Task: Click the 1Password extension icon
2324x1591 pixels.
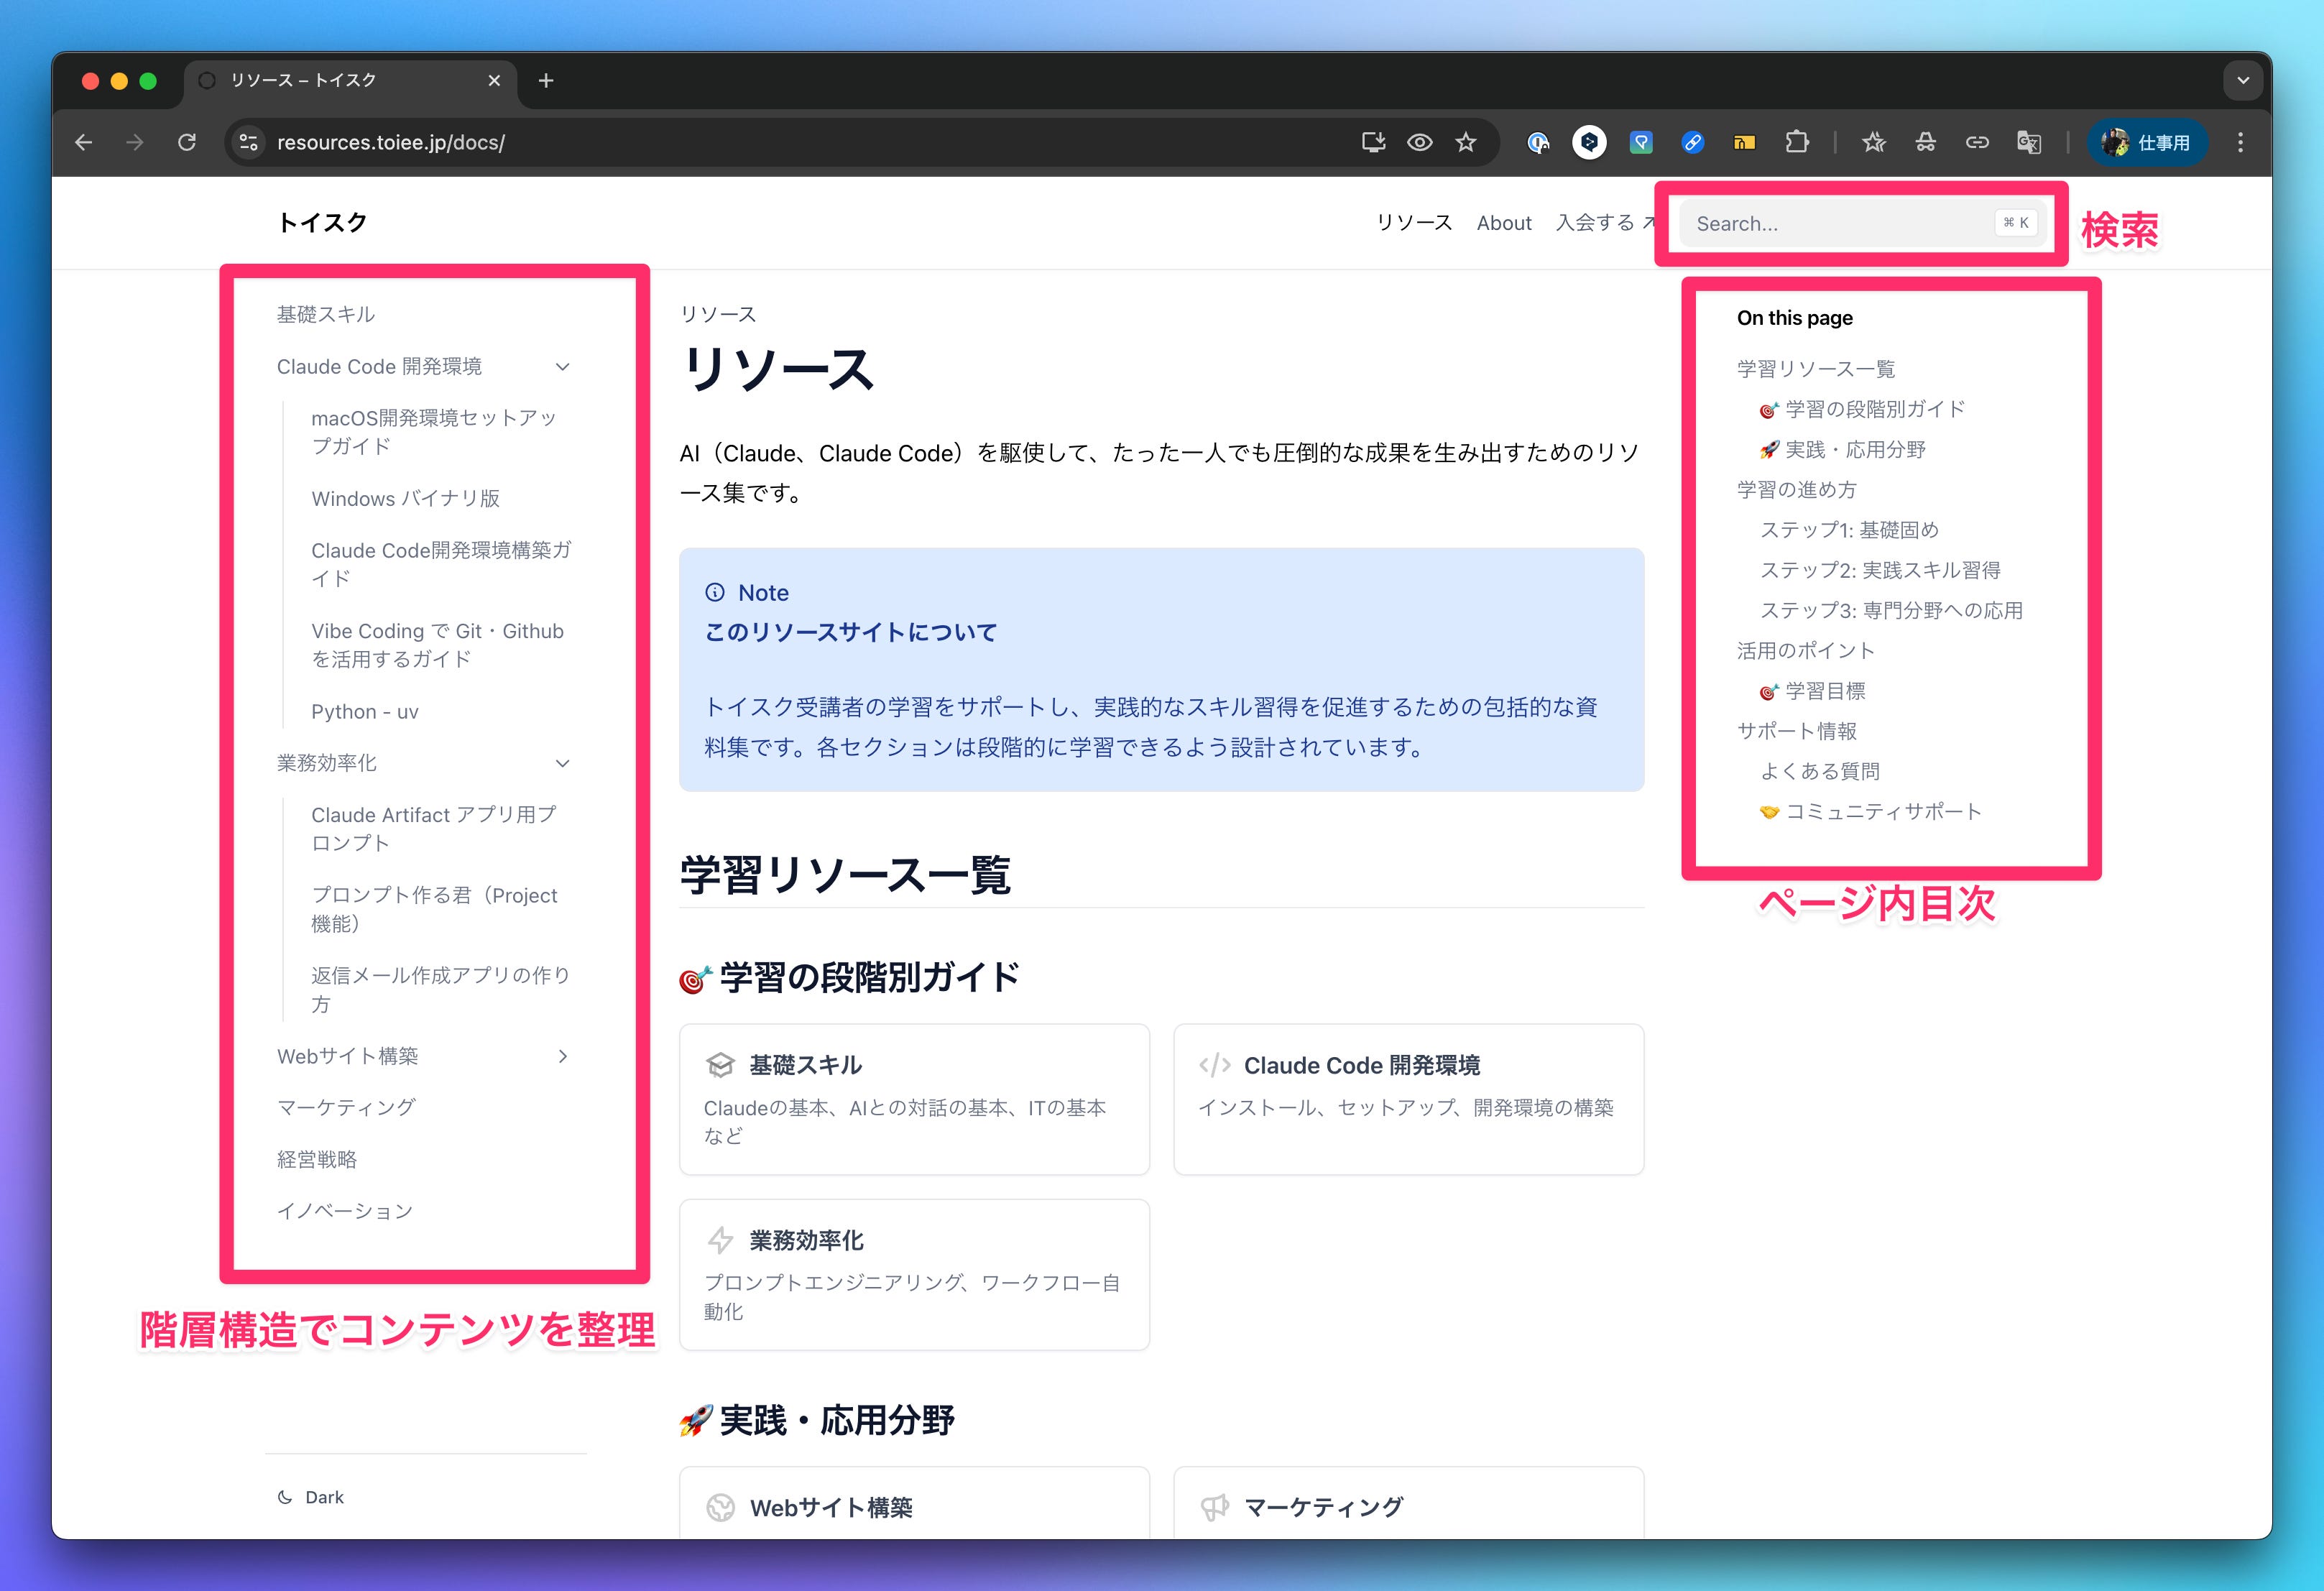Action: [1538, 143]
